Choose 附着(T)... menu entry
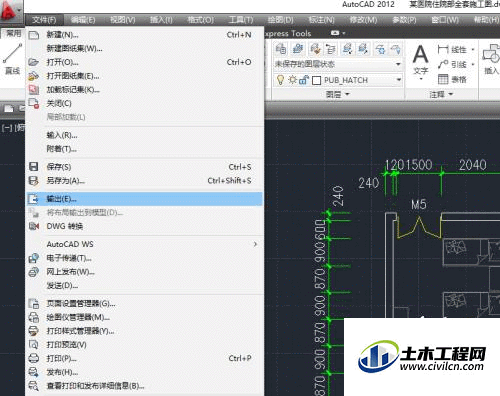The image size is (500, 396). tap(144, 149)
